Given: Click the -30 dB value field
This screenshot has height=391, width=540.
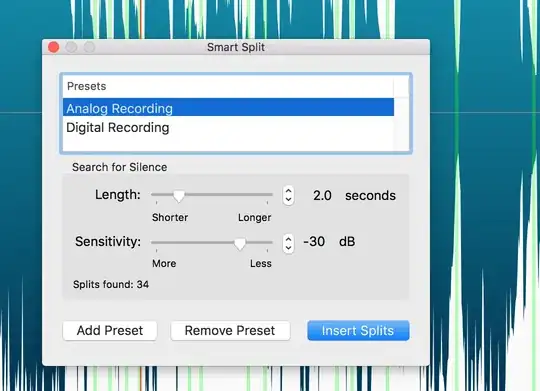Looking at the screenshot, I should 314,241.
